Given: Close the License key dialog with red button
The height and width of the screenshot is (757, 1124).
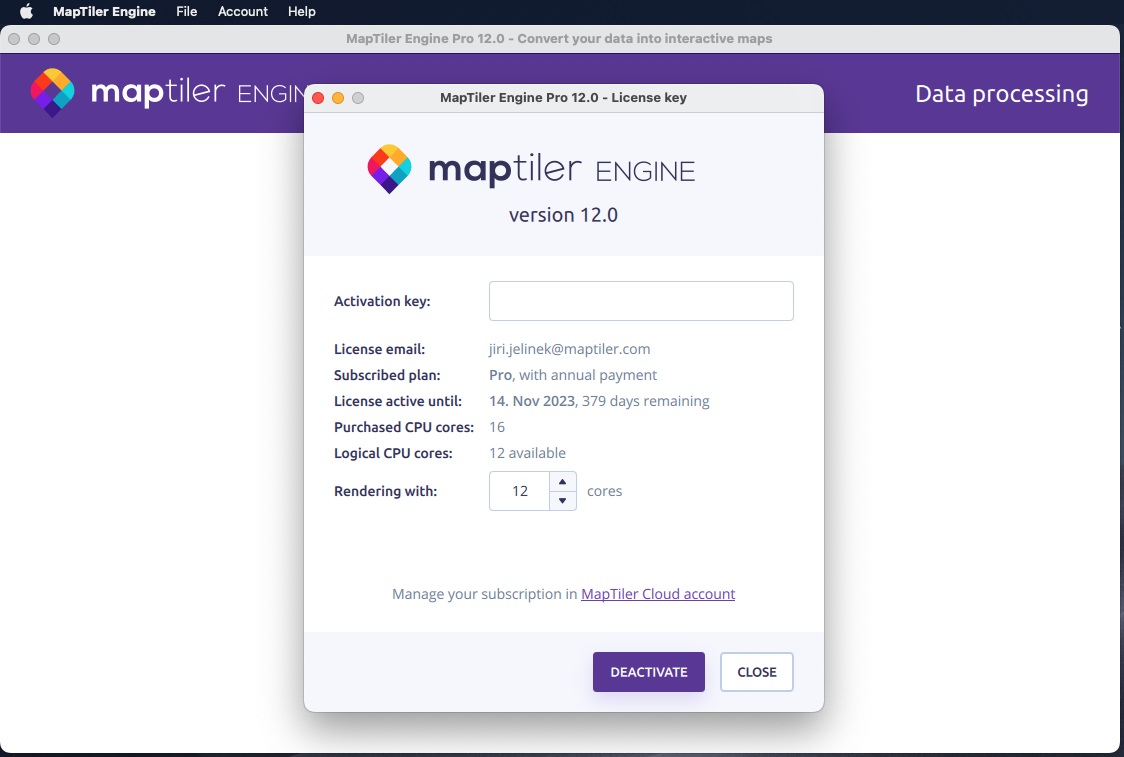Looking at the screenshot, I should point(318,98).
